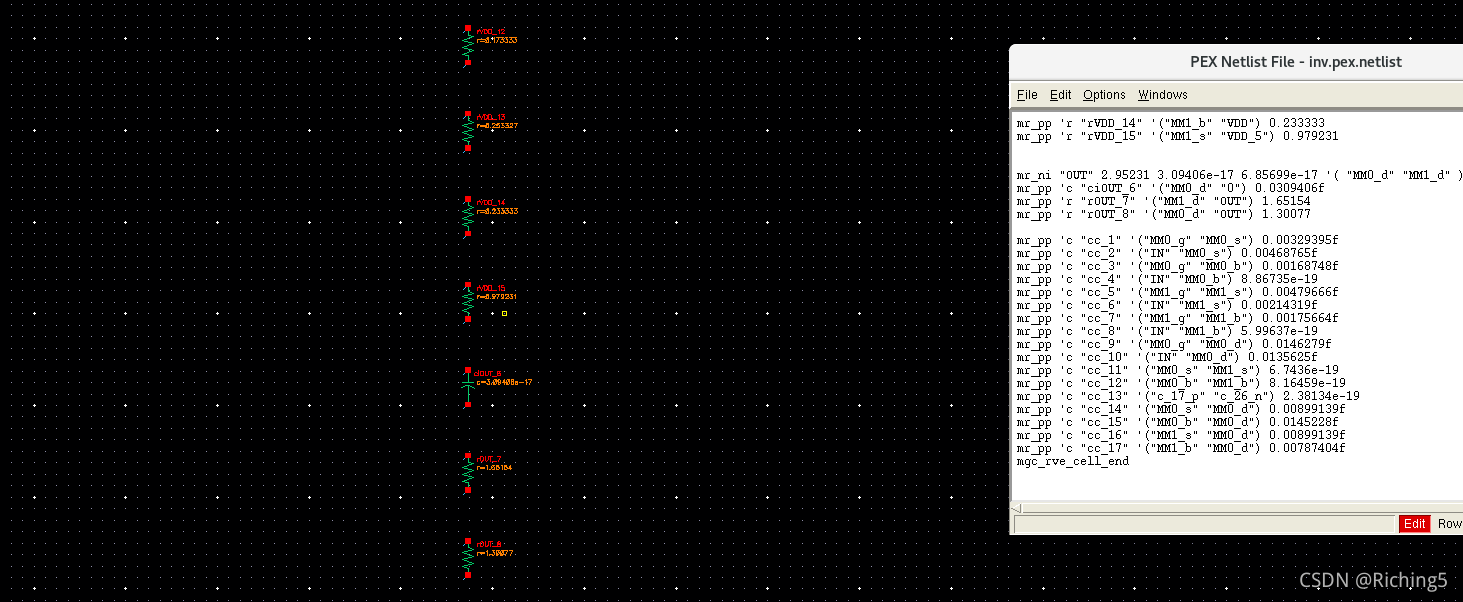Image resolution: width=1463 pixels, height=602 pixels.
Task: Open the Options menu
Action: click(1104, 95)
